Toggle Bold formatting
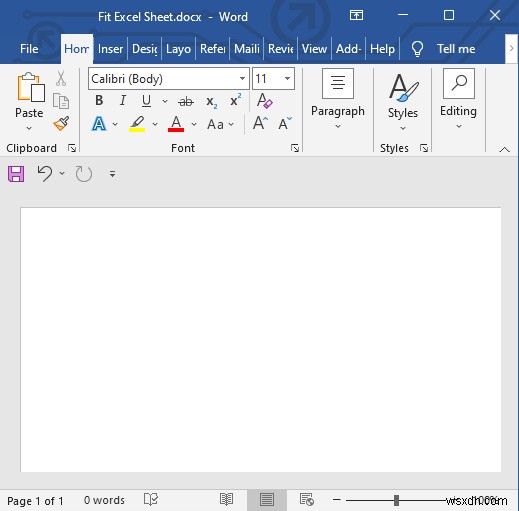Image resolution: width=519 pixels, height=511 pixels. (99, 100)
